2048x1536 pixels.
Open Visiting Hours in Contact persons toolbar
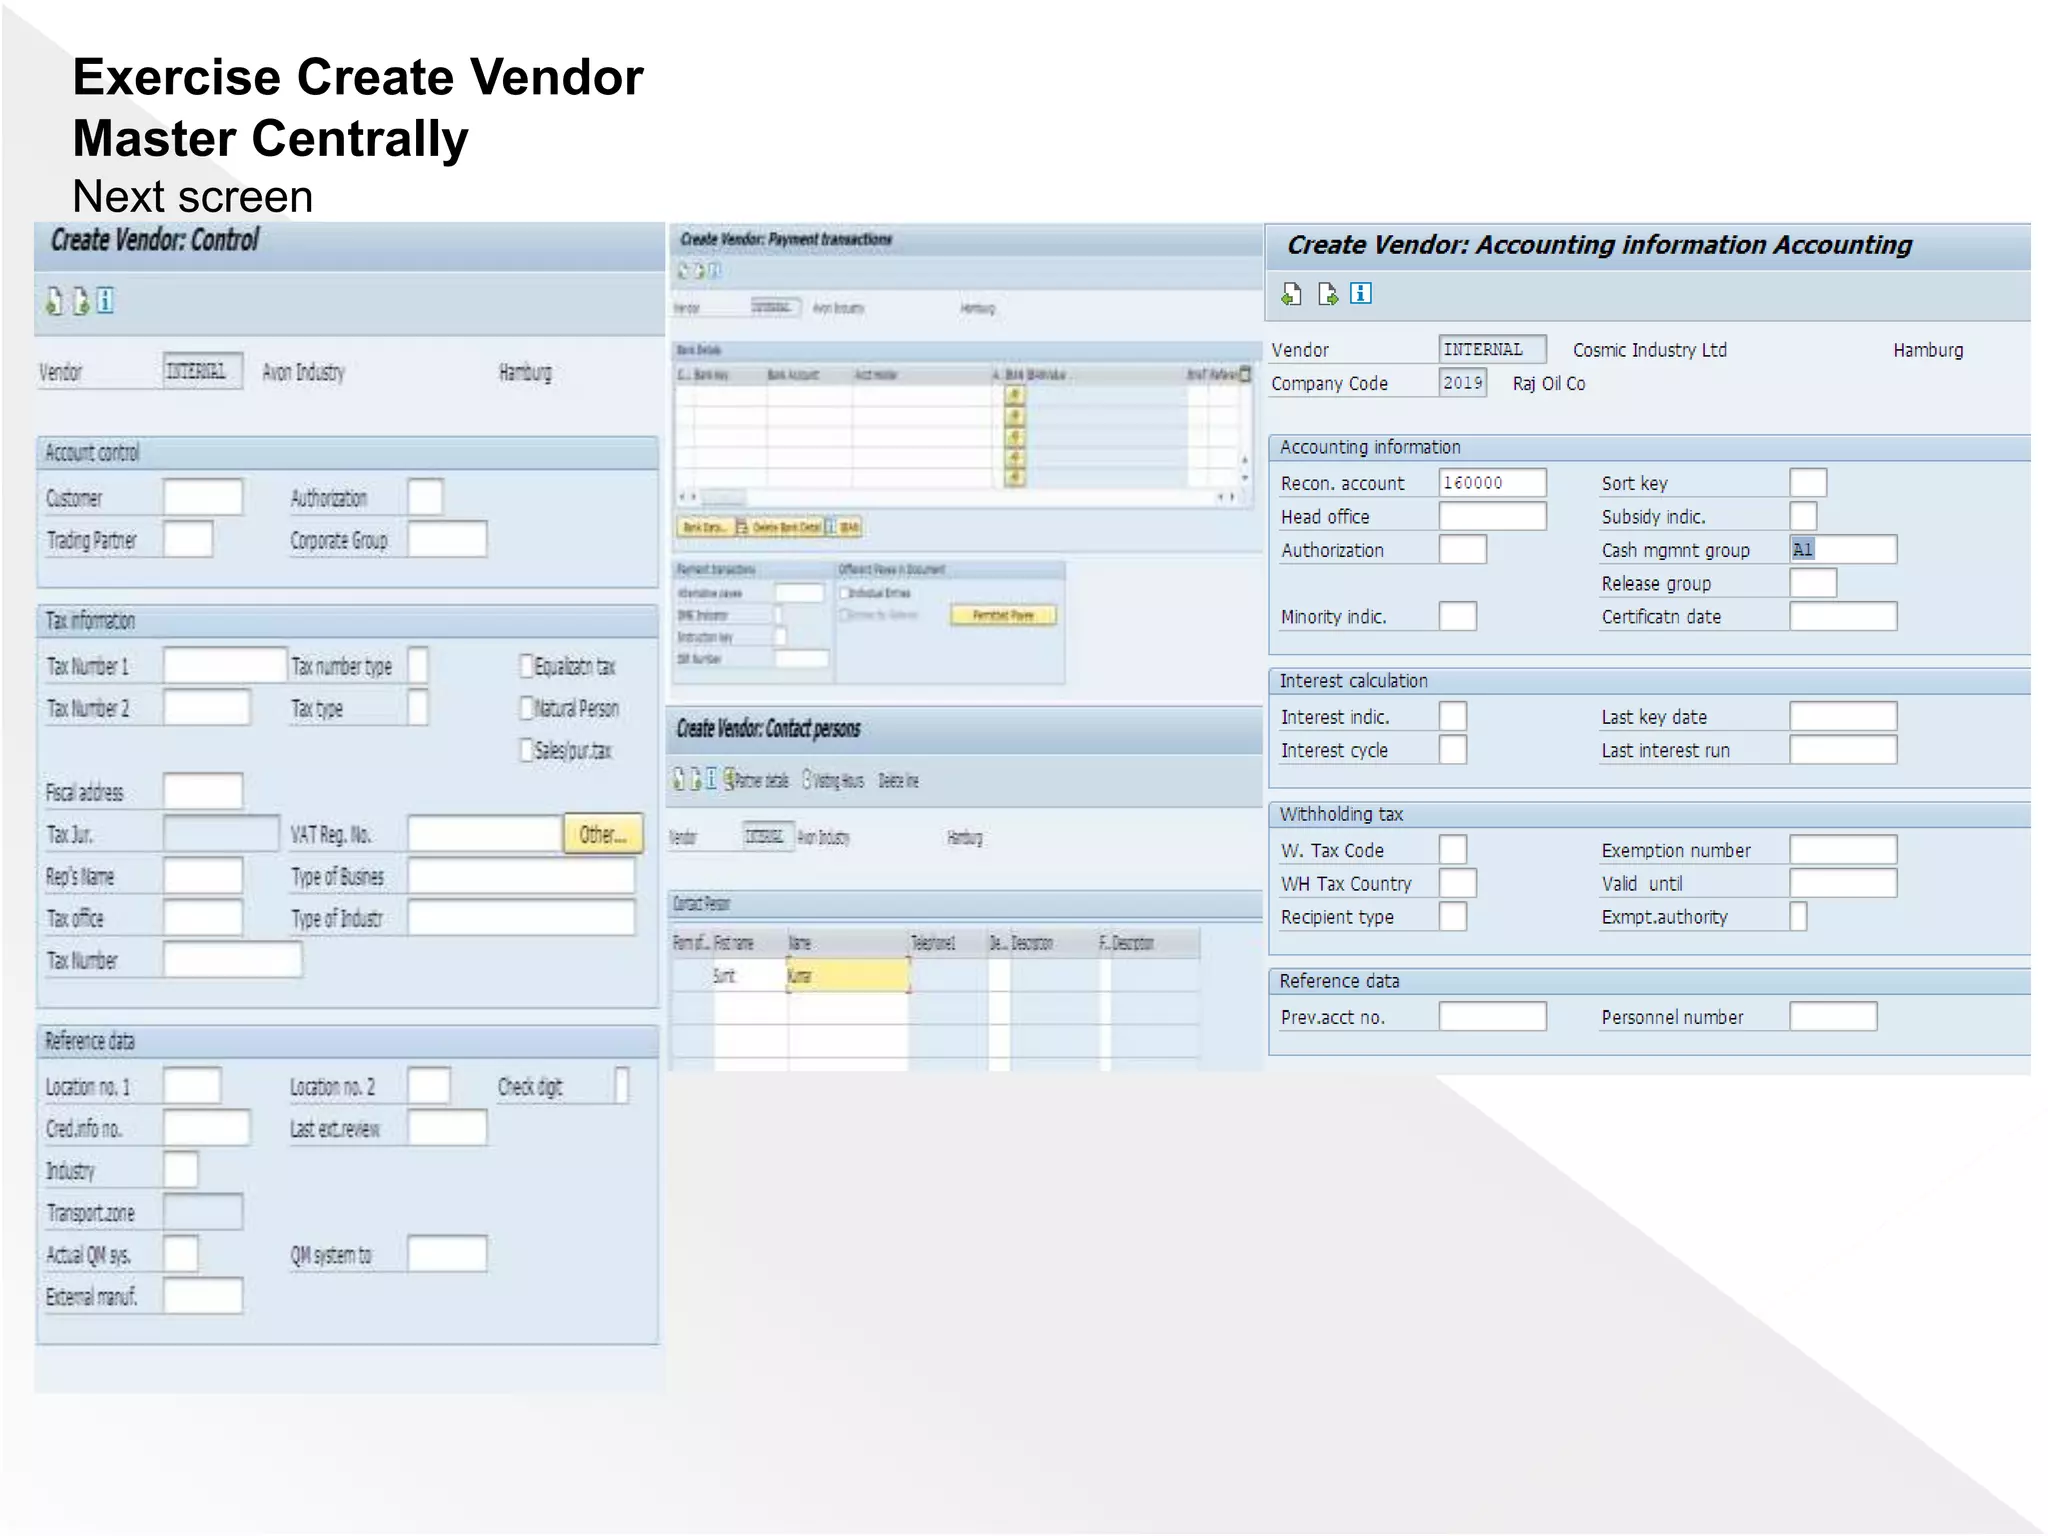[834, 780]
